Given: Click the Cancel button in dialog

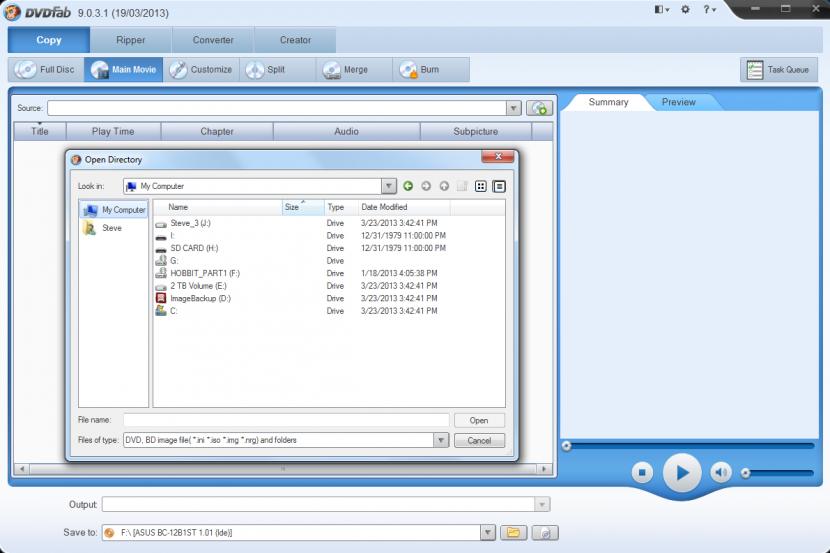Looking at the screenshot, I should point(479,440).
